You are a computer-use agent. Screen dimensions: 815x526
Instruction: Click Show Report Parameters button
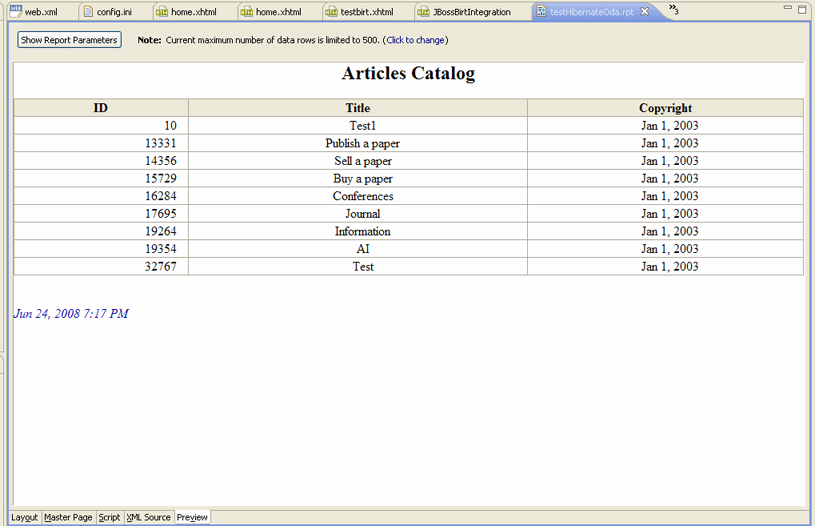pos(70,40)
